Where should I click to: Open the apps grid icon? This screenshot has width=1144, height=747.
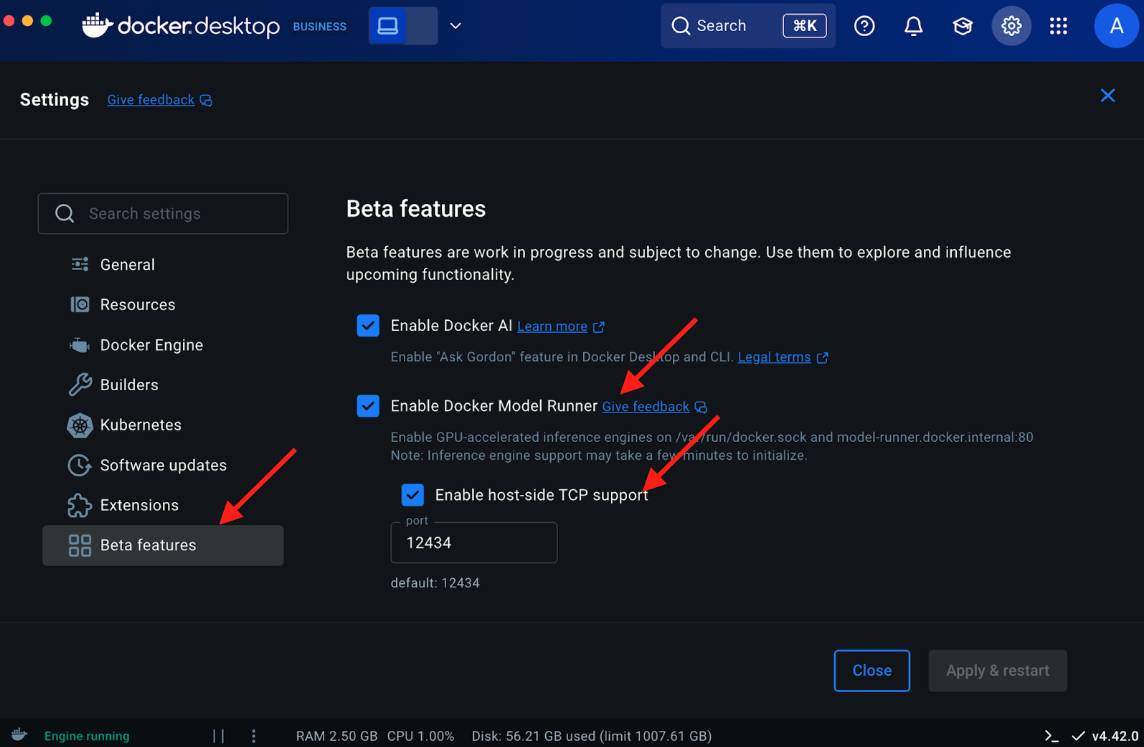tap(1058, 26)
